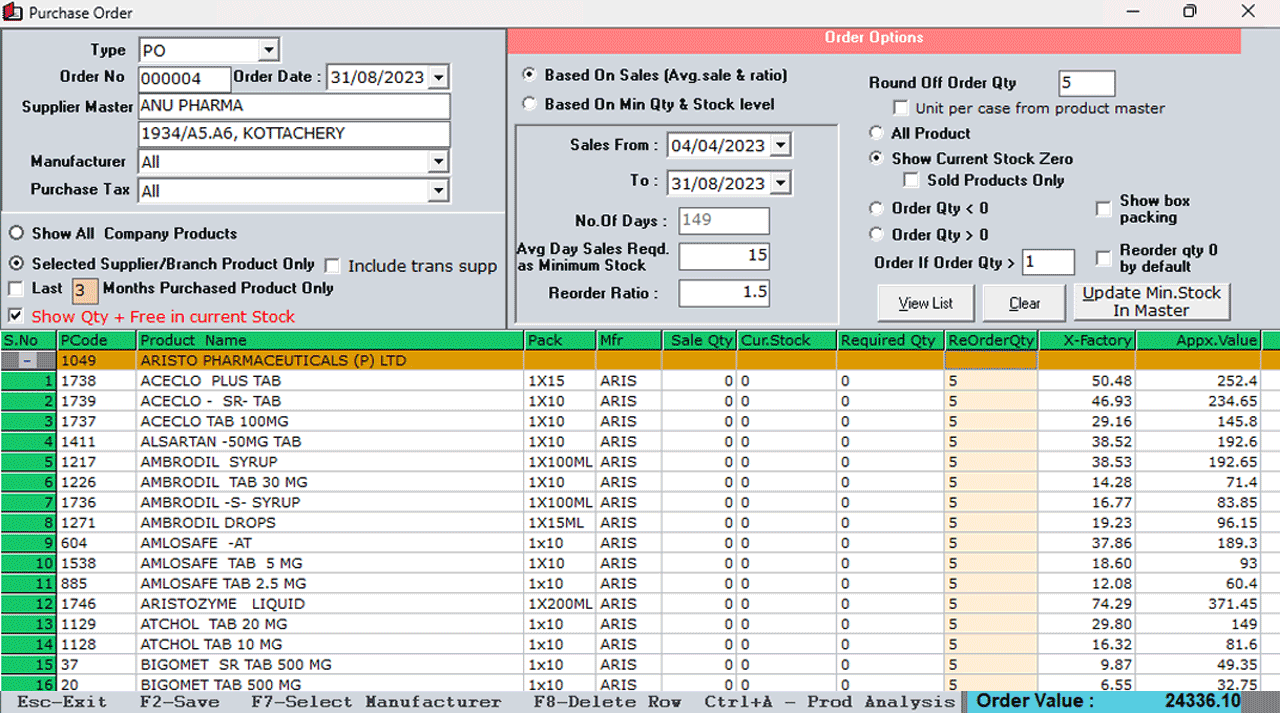Enable Reorder qty 0 by default

coord(1104,258)
